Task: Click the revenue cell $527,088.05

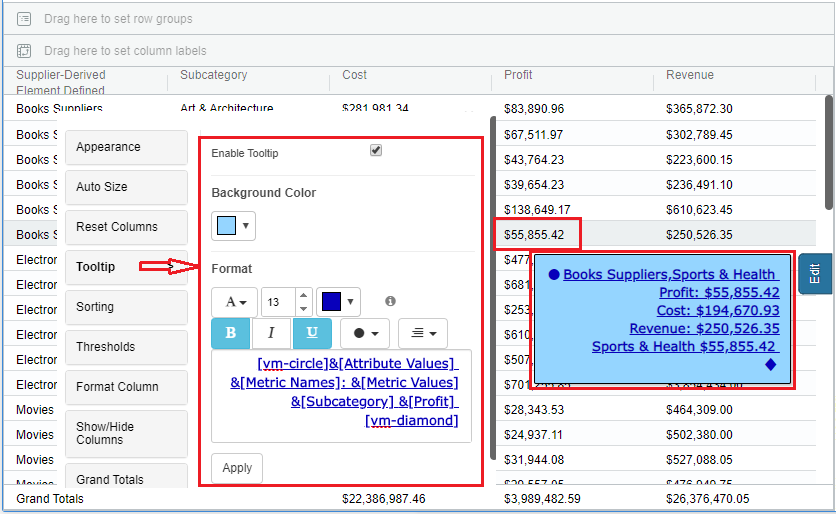Action: [699, 460]
